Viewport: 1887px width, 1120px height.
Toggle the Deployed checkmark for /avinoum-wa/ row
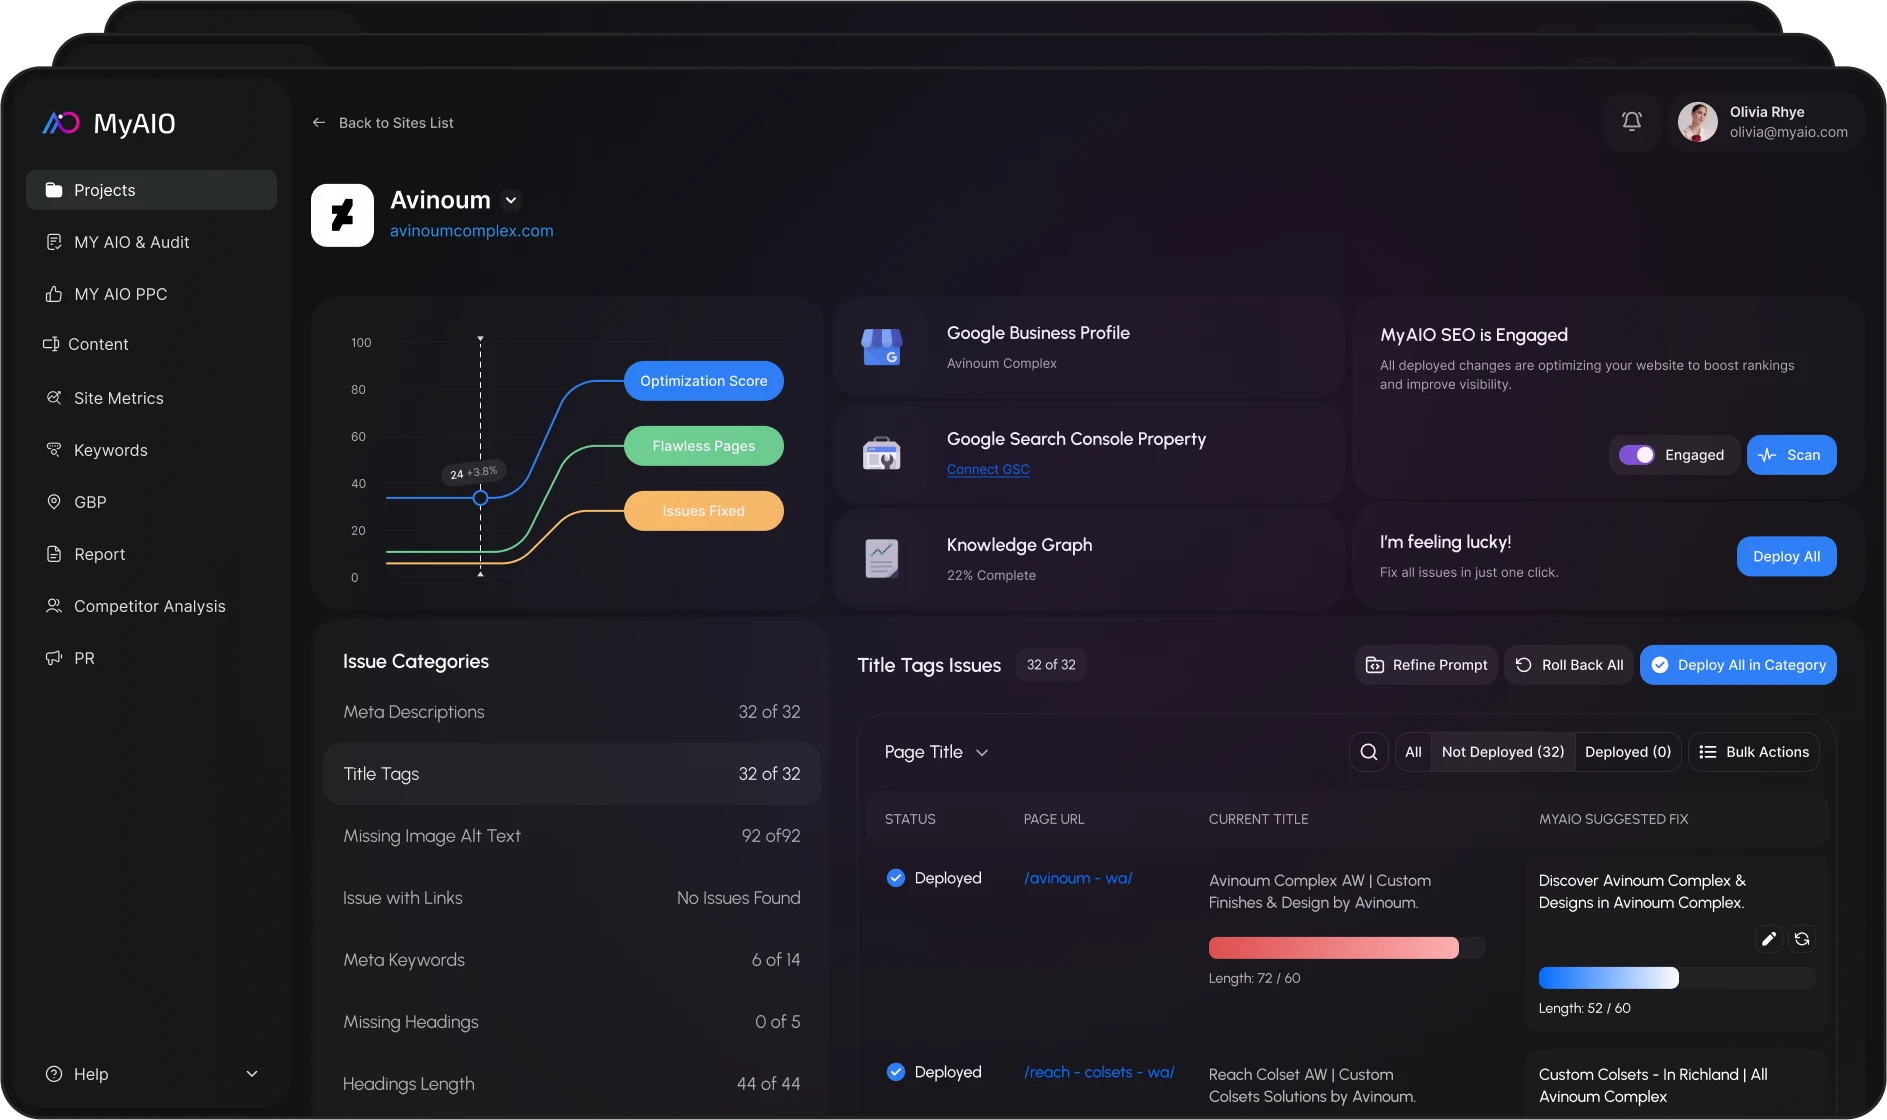tap(896, 878)
